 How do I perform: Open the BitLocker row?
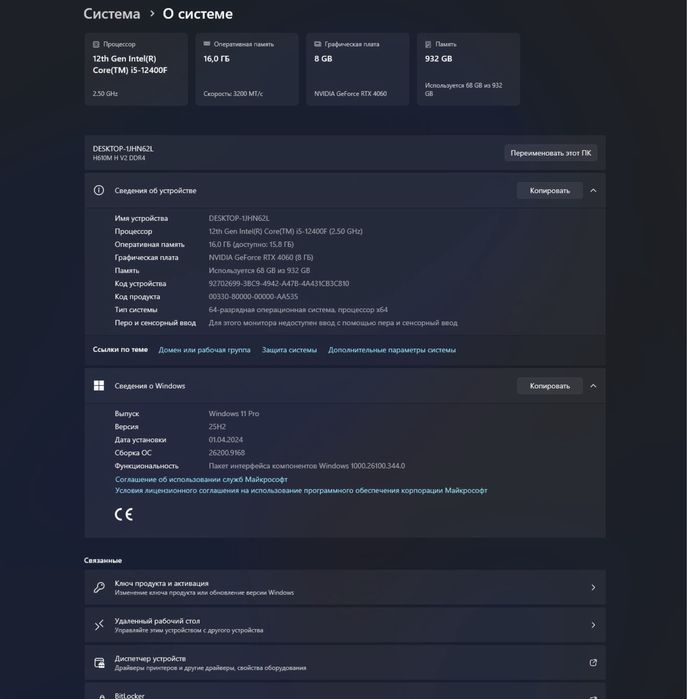tap(345, 691)
